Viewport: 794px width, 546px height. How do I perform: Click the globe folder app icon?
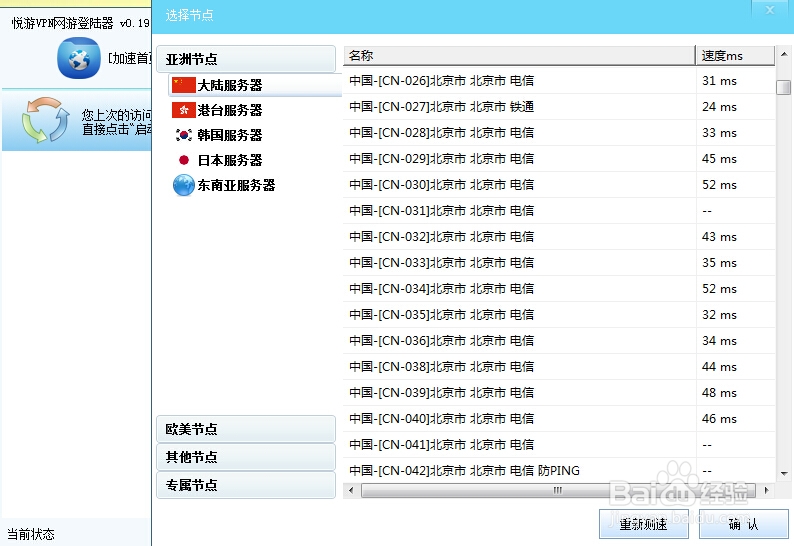[78, 58]
